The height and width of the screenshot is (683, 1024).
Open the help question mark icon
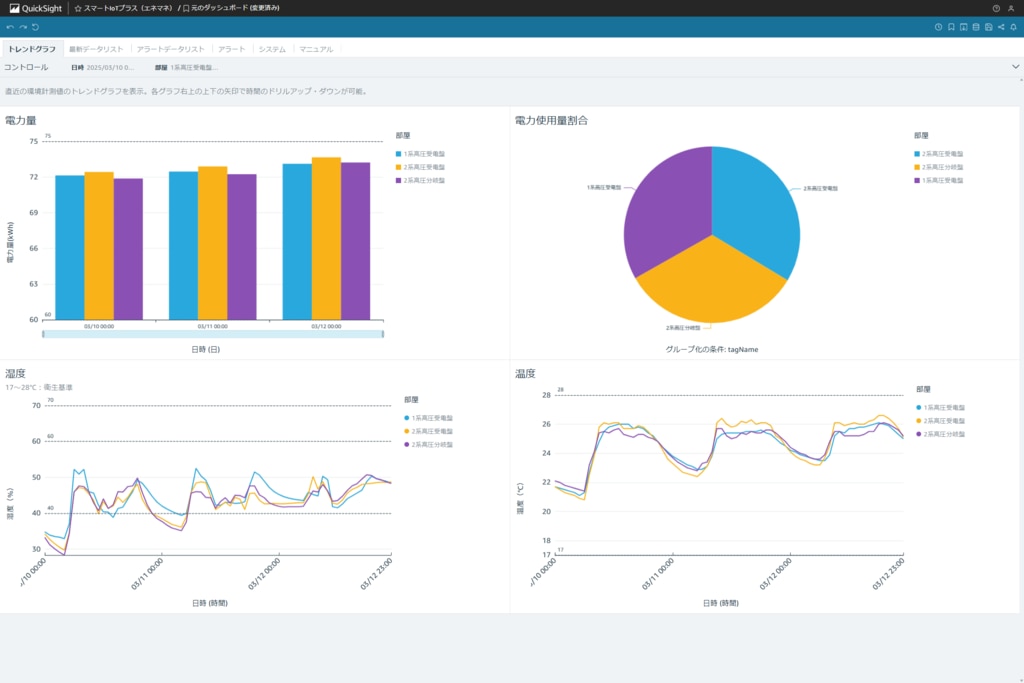click(x=996, y=8)
